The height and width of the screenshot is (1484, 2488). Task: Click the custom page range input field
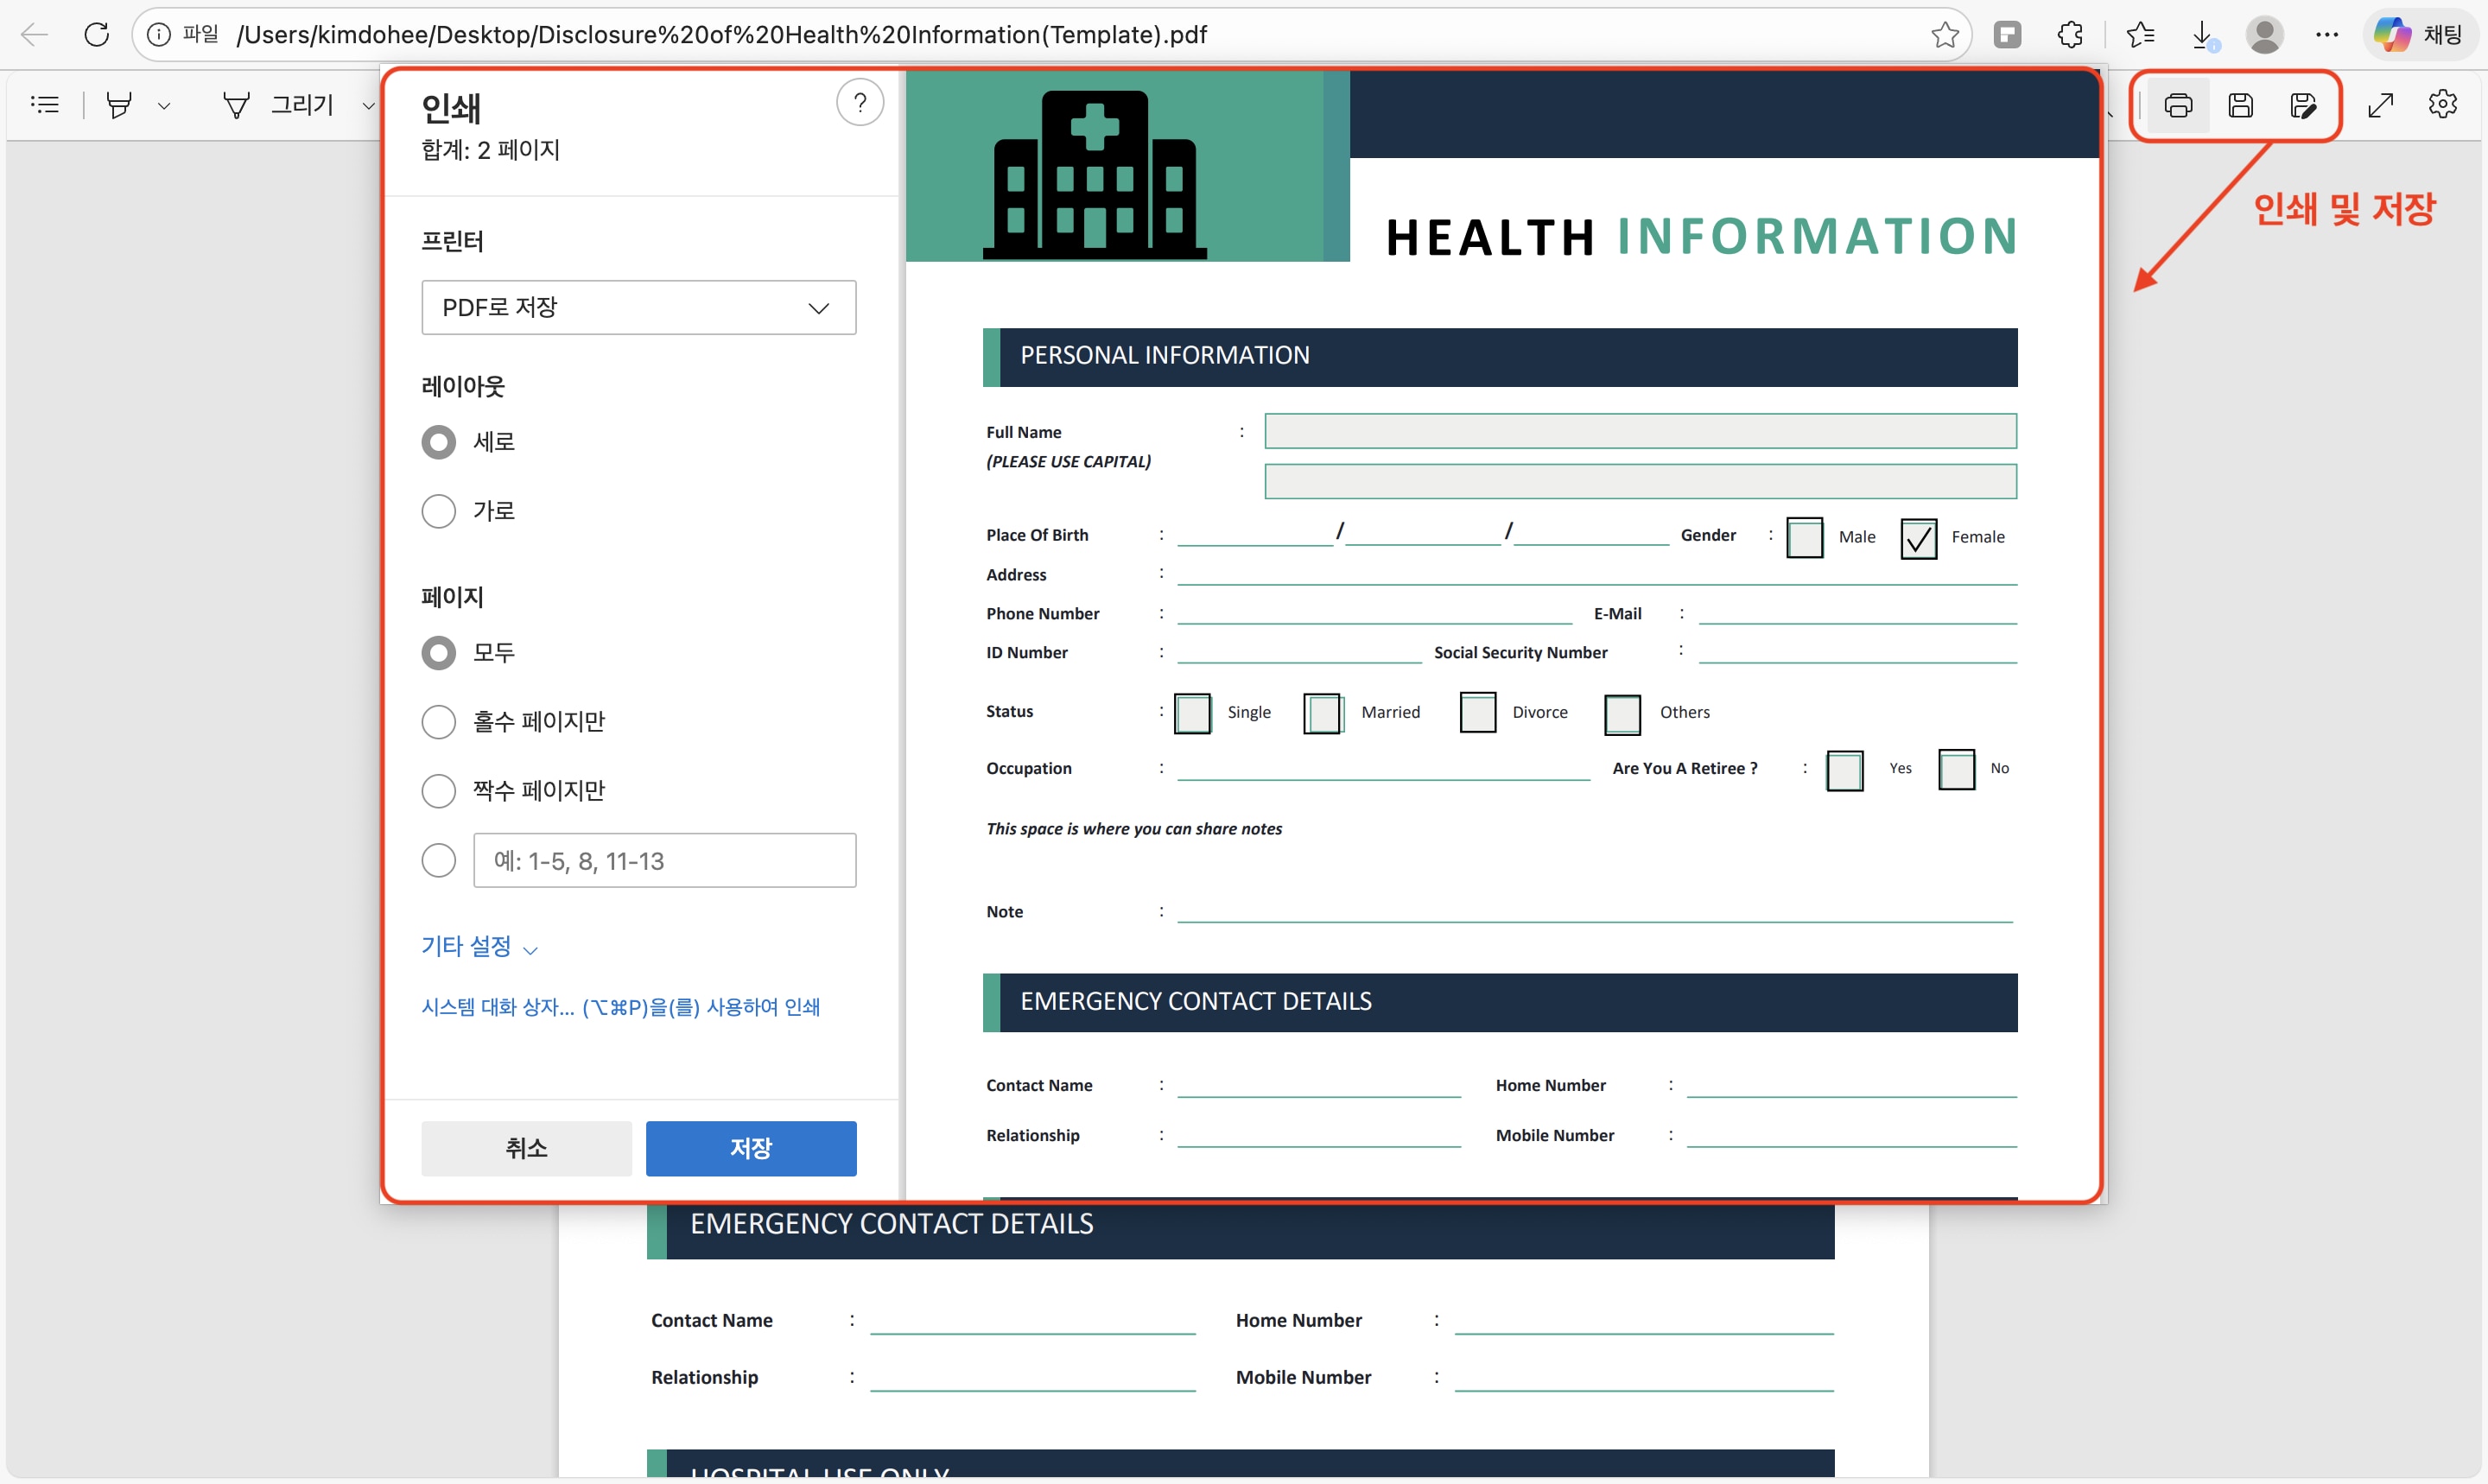coord(664,860)
